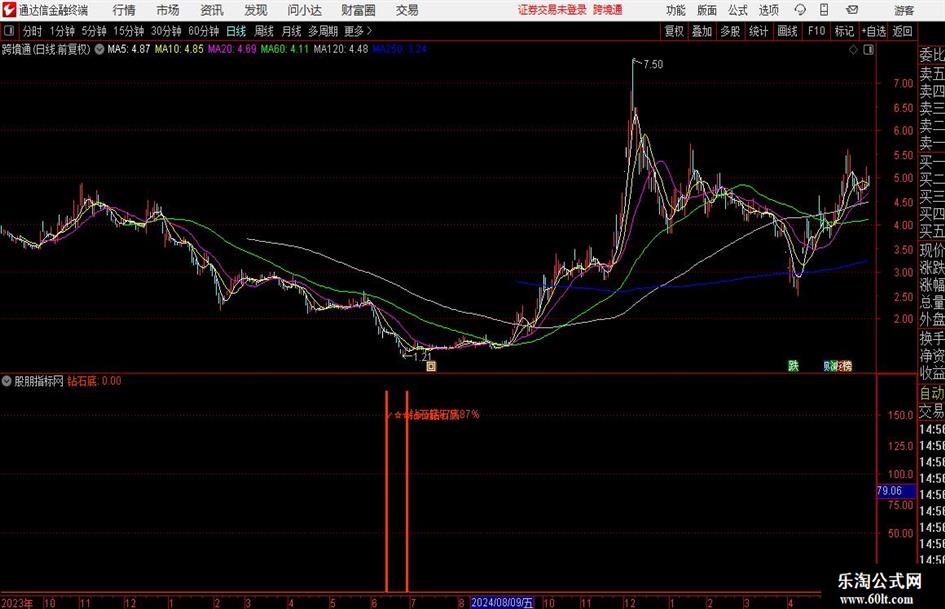This screenshot has height=609, width=945.
Task: Open the 功能 menu
Action: [676, 10]
